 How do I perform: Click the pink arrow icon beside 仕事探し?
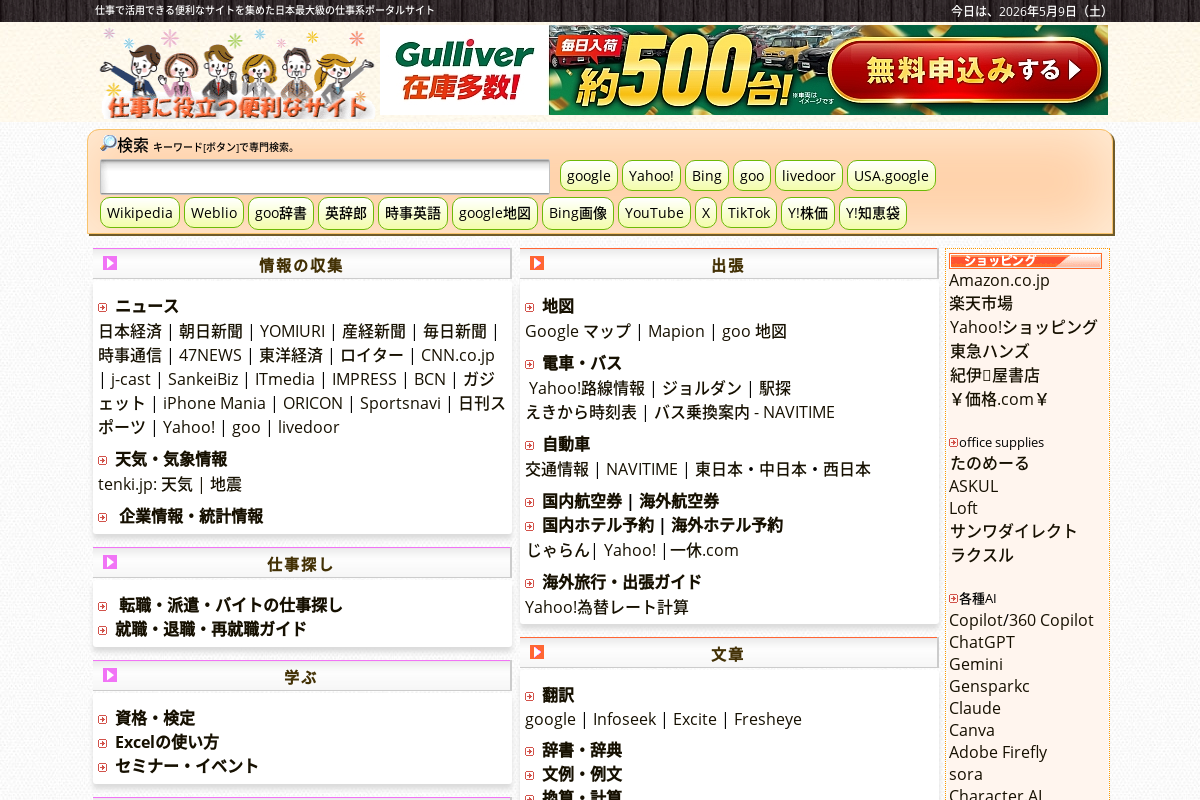point(110,562)
